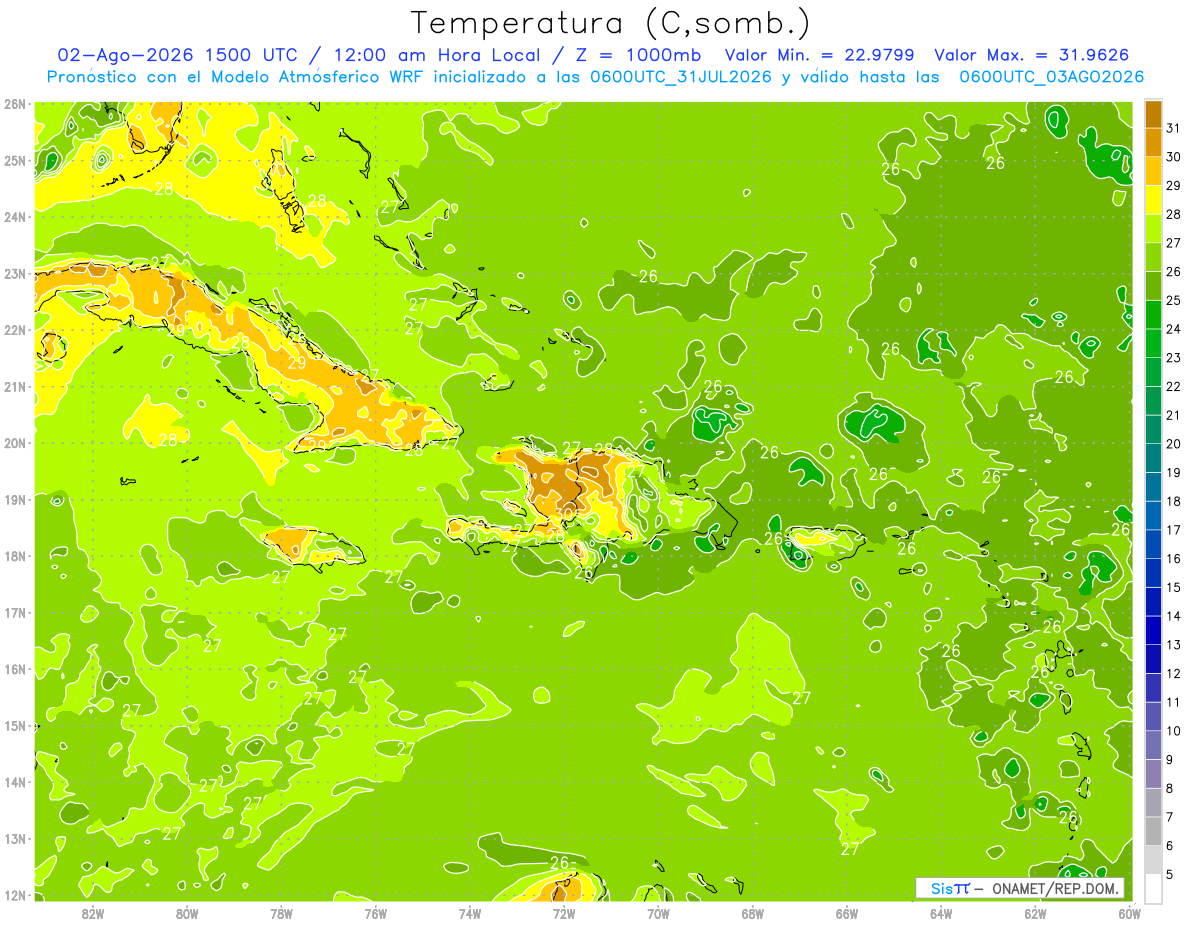Click the orange legend swatch between 30 and 31
The width and height of the screenshot is (1200, 927).
tap(1154, 143)
